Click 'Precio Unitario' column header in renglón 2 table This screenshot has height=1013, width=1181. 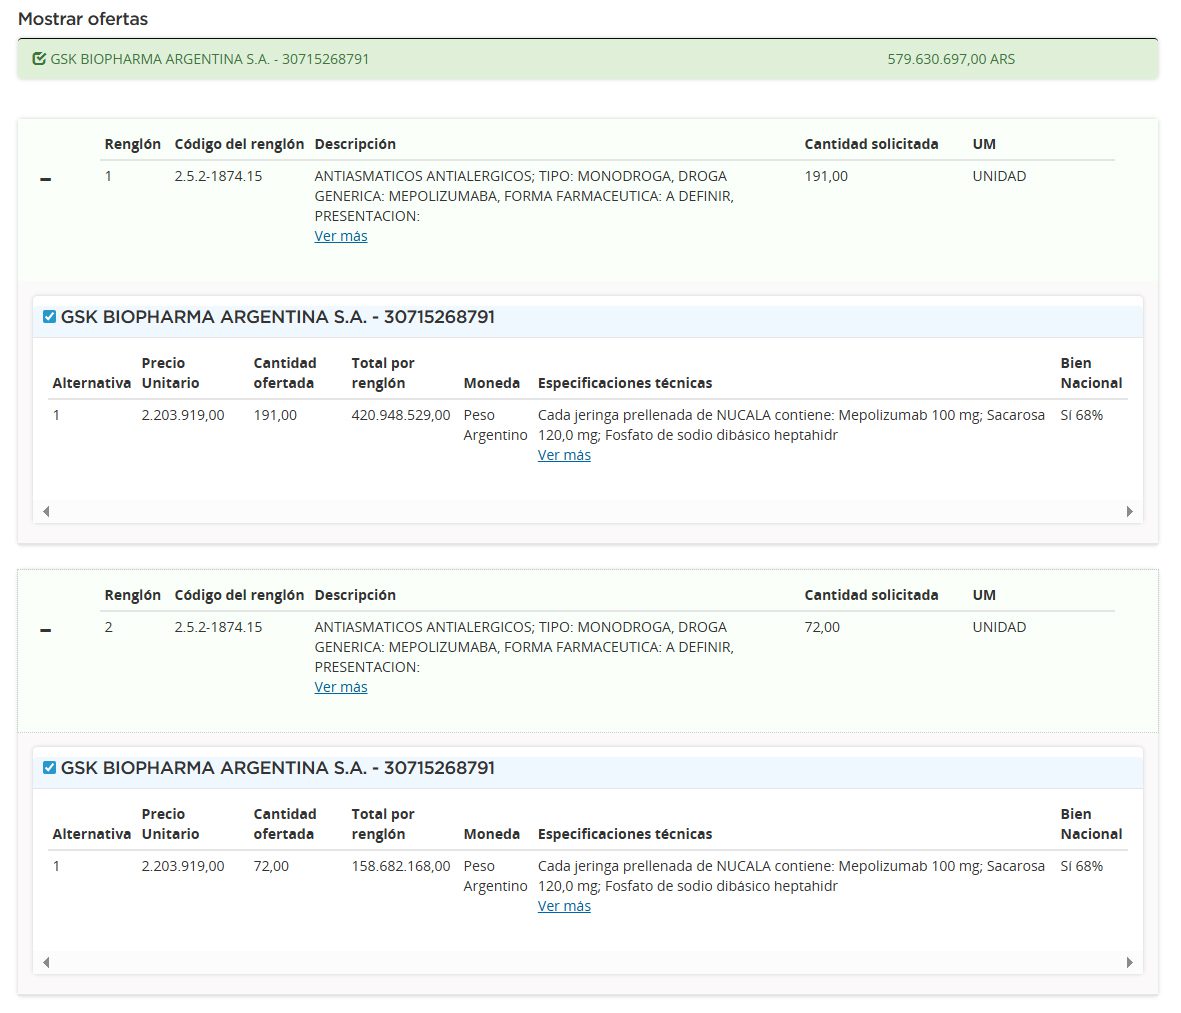point(170,824)
